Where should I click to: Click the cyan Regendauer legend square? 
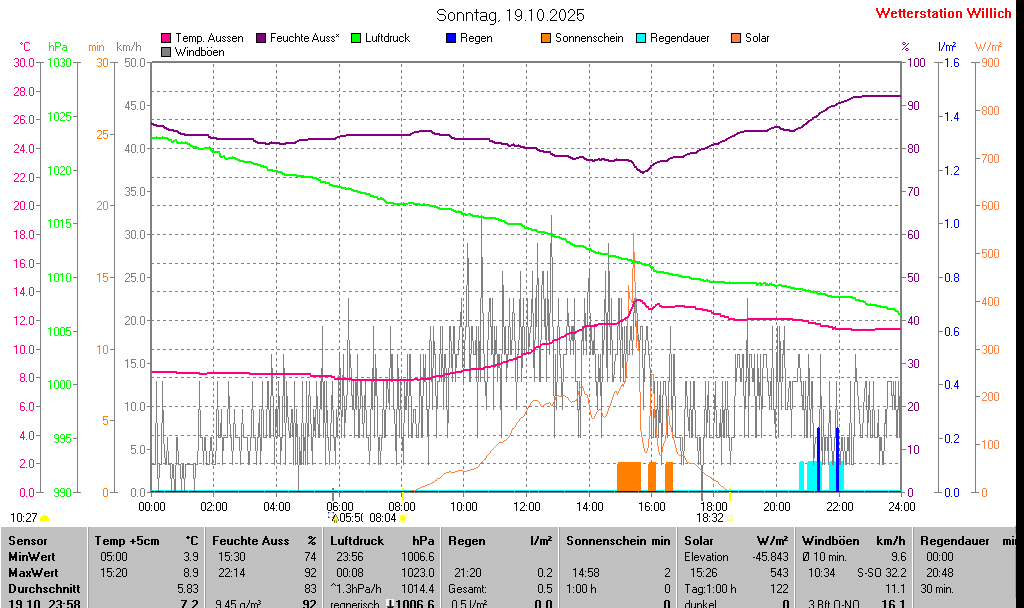641,38
